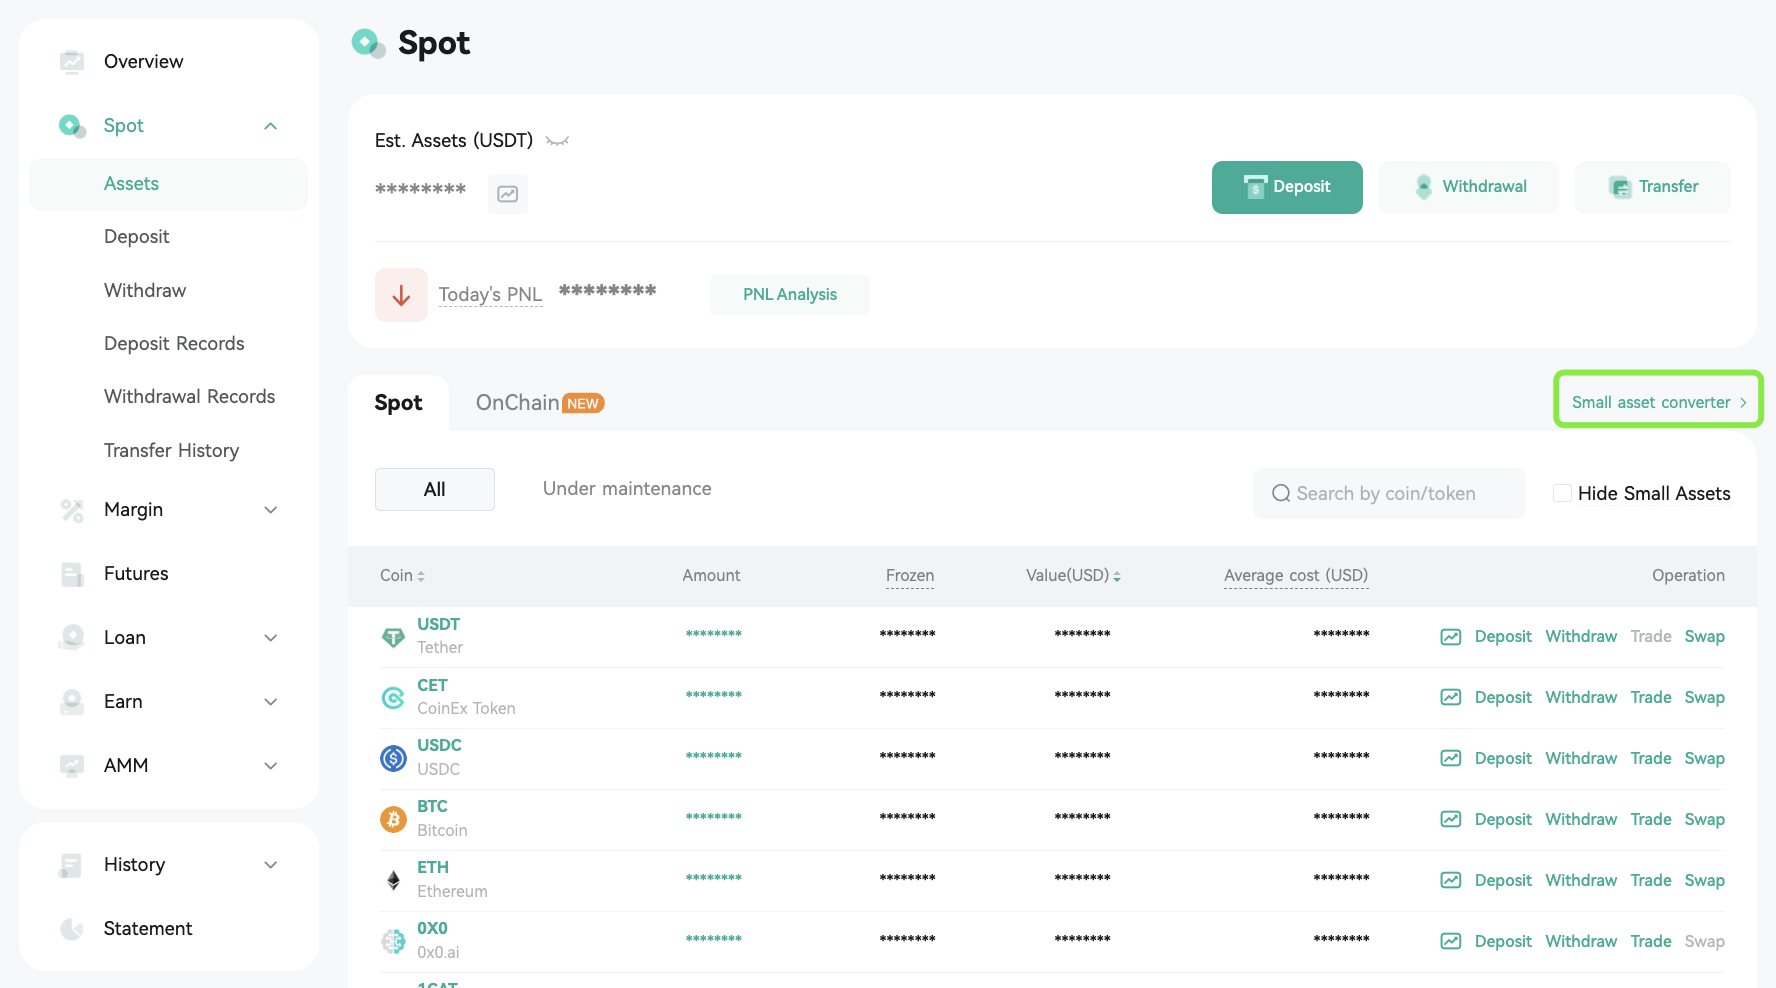The height and width of the screenshot is (988, 1776).
Task: Go to Withdraw in the sidebar
Action: (145, 291)
